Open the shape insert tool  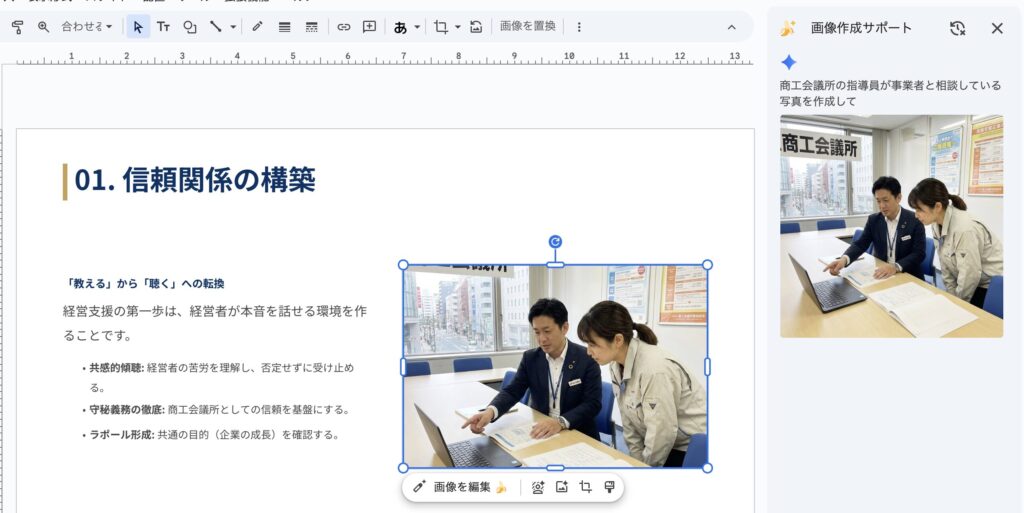click(x=189, y=27)
